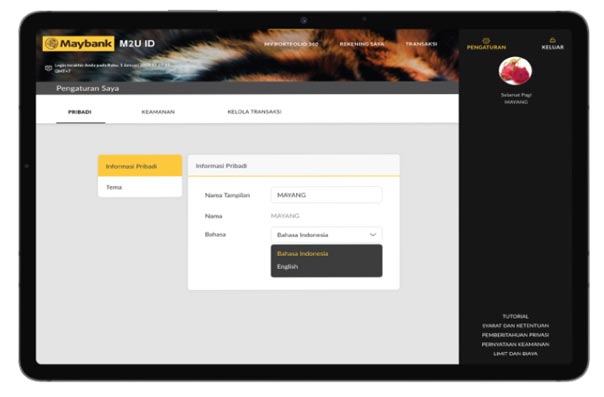Switch to the Keamanan tab
Viewport: 604px width, 397px height.
pos(158,112)
